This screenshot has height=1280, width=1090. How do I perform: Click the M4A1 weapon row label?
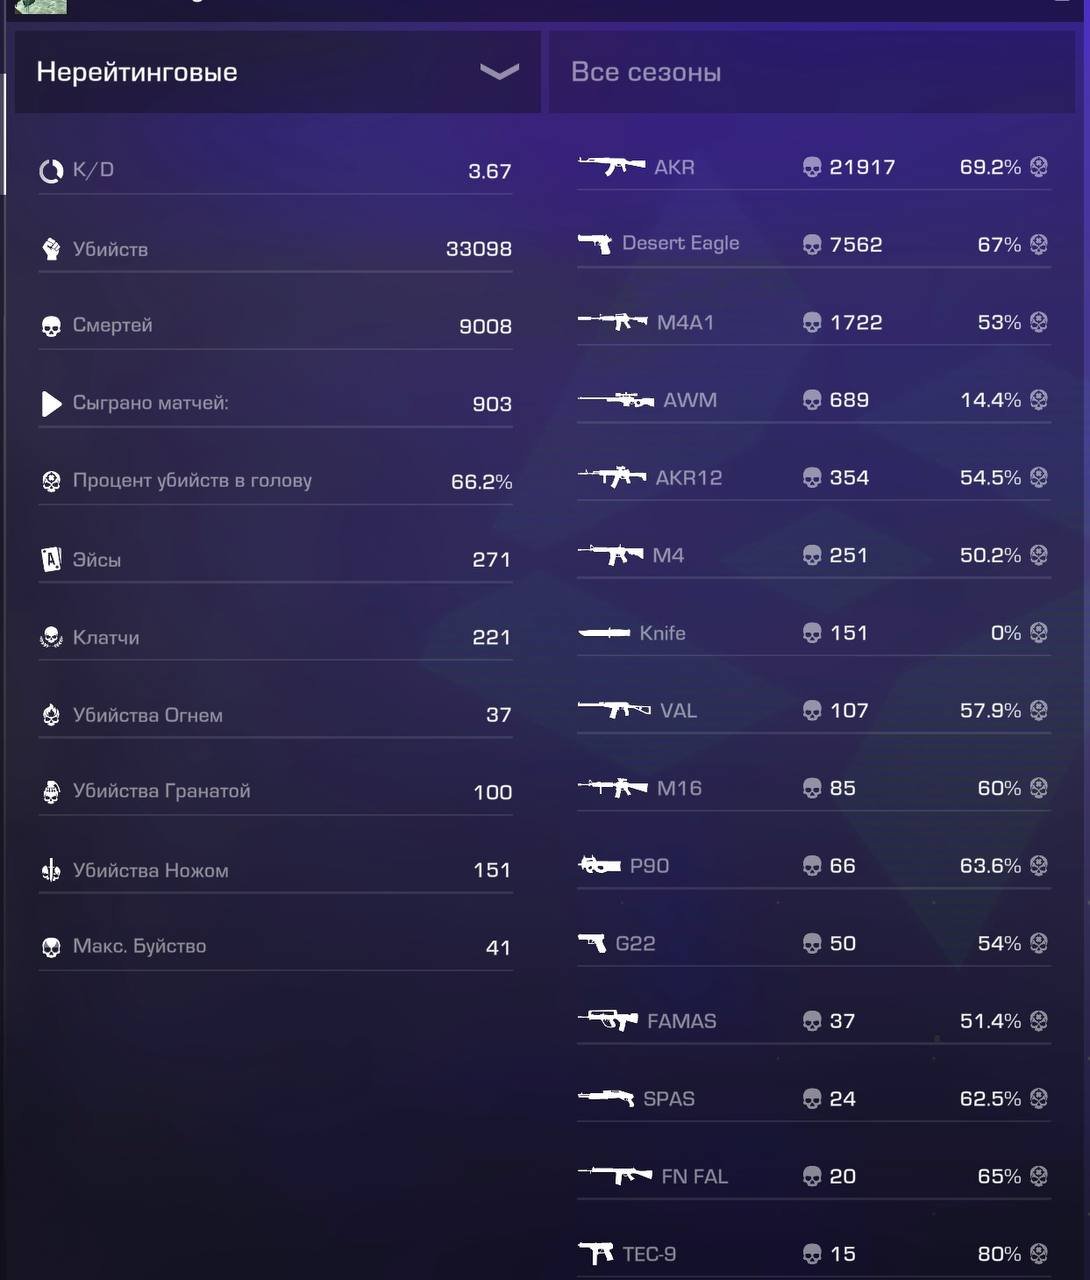685,322
